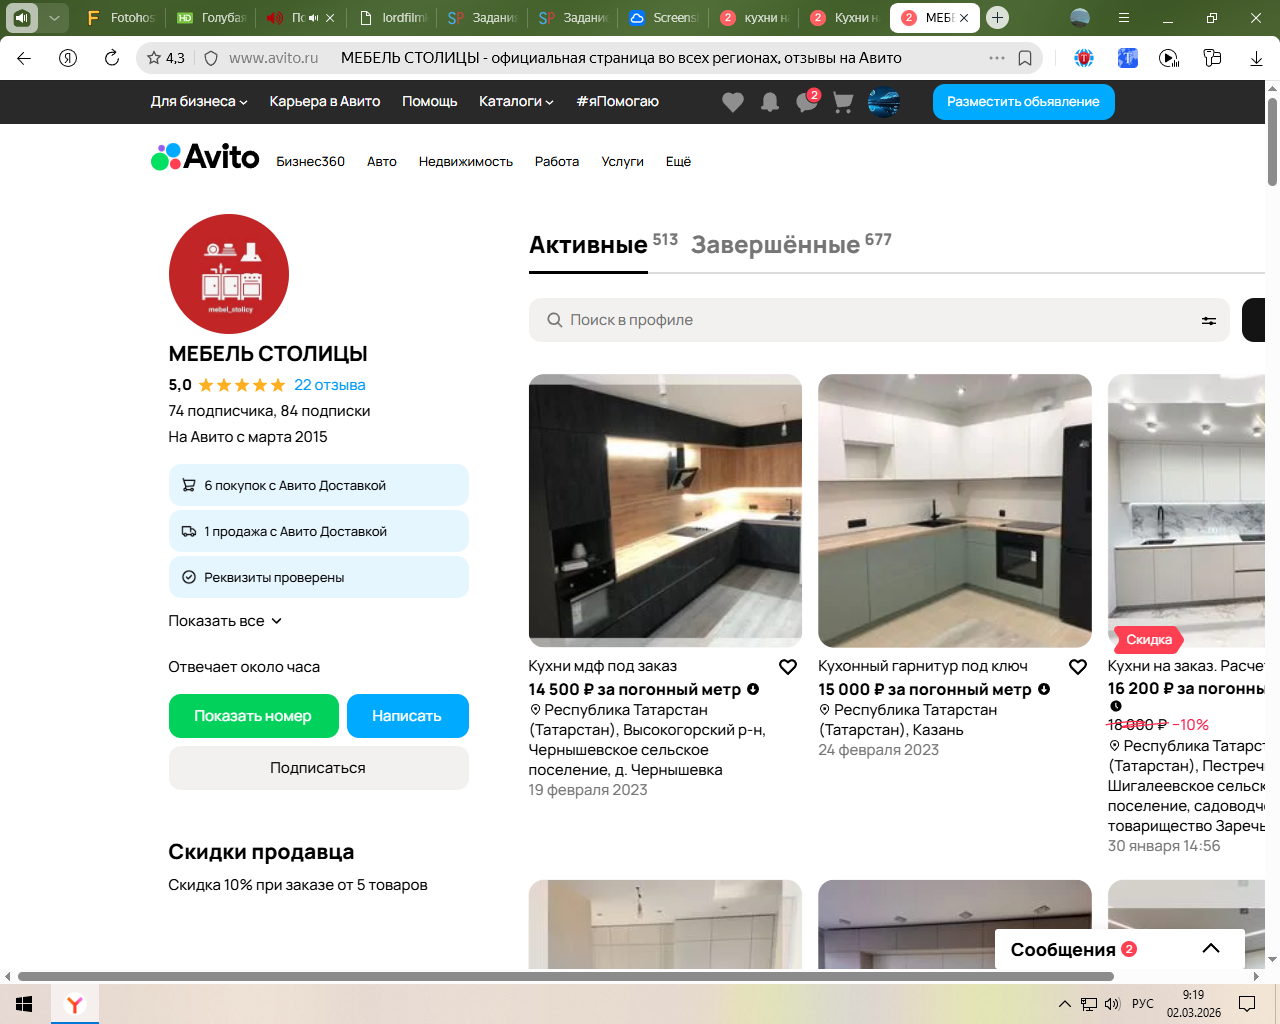Open browser downloads arrow icon
1280x1024 pixels.
(x=1256, y=58)
